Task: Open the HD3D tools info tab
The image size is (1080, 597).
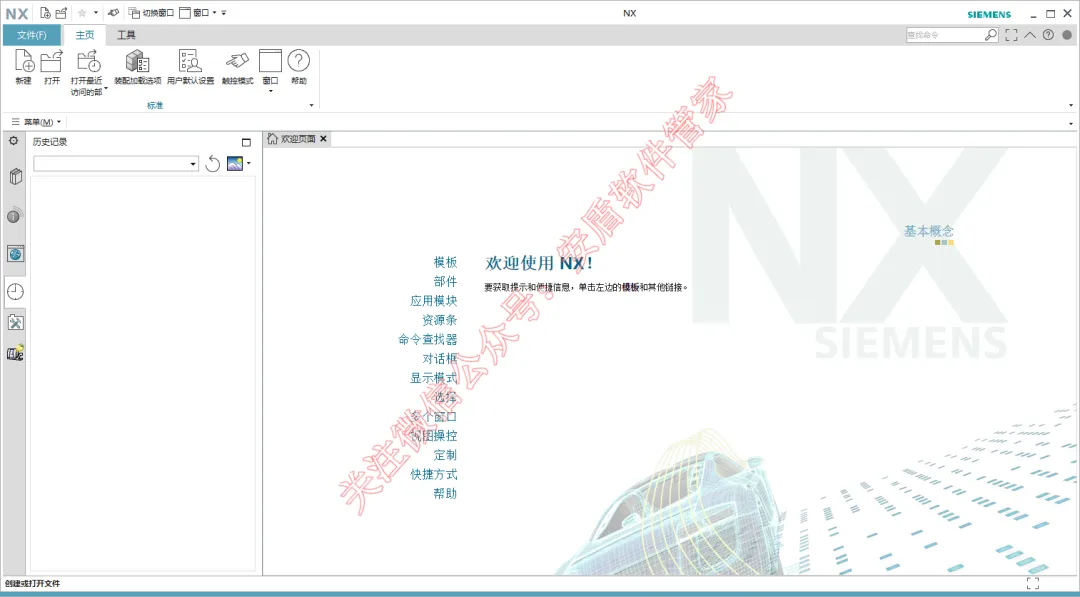Action: click(x=15, y=216)
